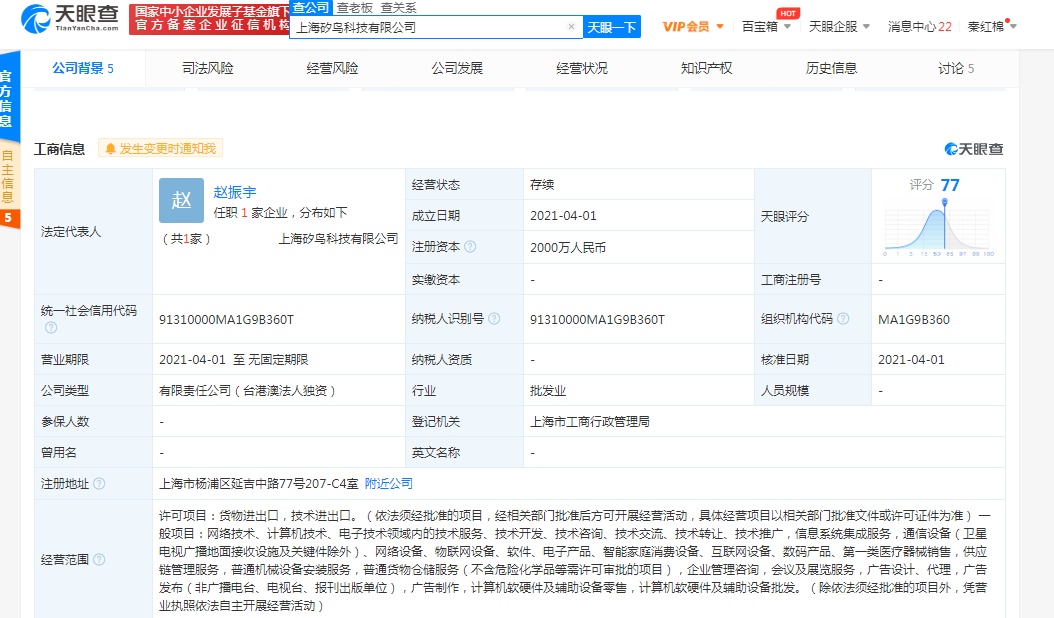Screen dimensions: 1054x618
Task: Click the taxpayer ID value next to 纳税人识别号
Action: click(x=598, y=319)
